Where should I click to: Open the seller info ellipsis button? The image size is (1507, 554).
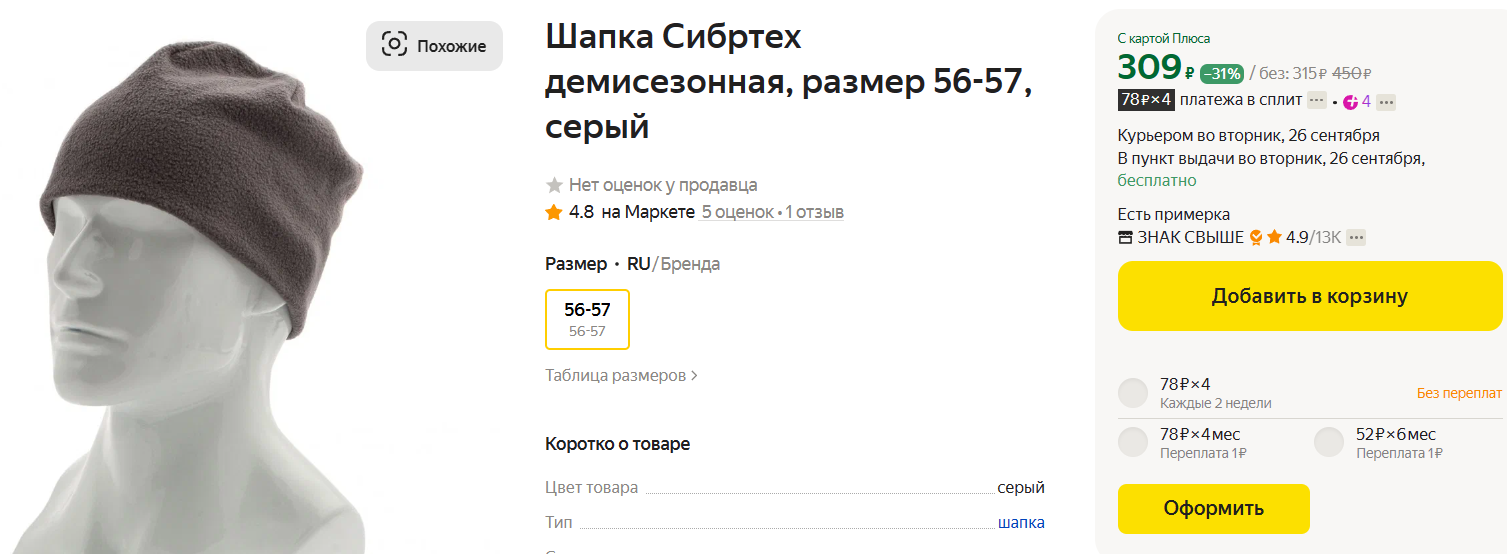tap(1357, 238)
